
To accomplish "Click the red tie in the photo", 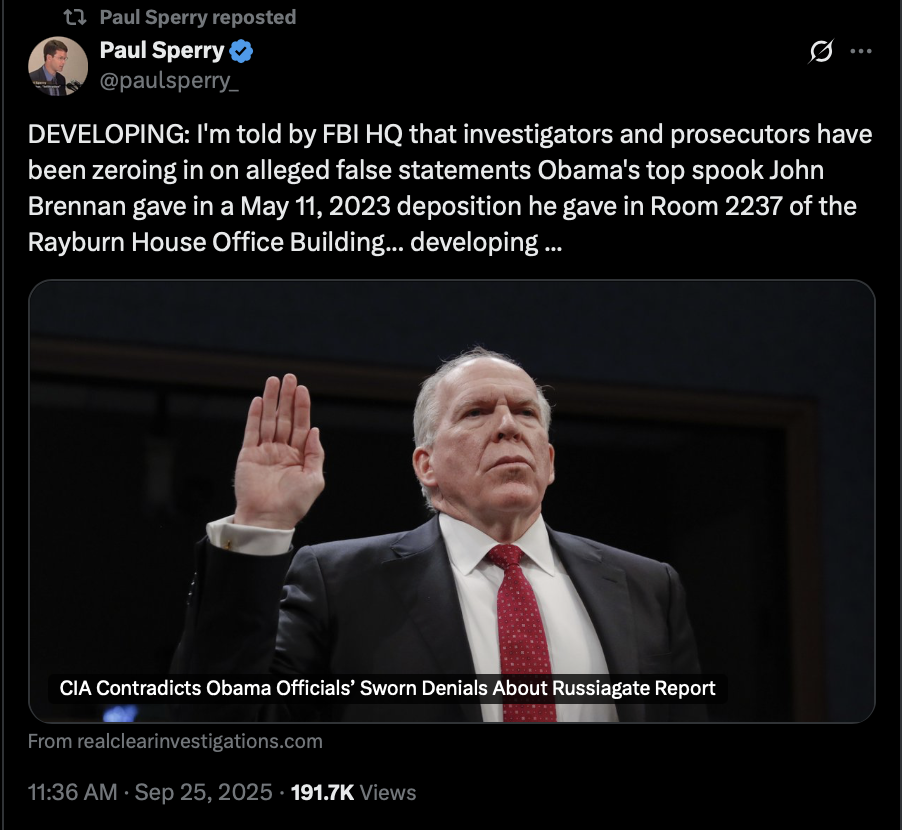I will coord(521,620).
